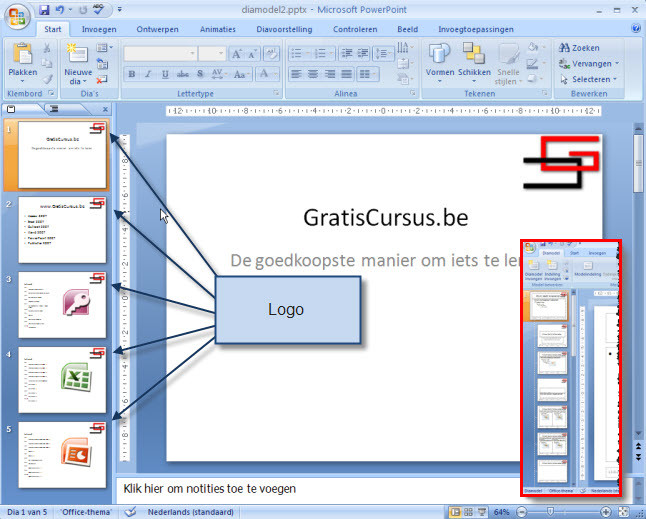This screenshot has width=646, height=519.
Task: Decrease font size with the small A
Action: coord(253,54)
